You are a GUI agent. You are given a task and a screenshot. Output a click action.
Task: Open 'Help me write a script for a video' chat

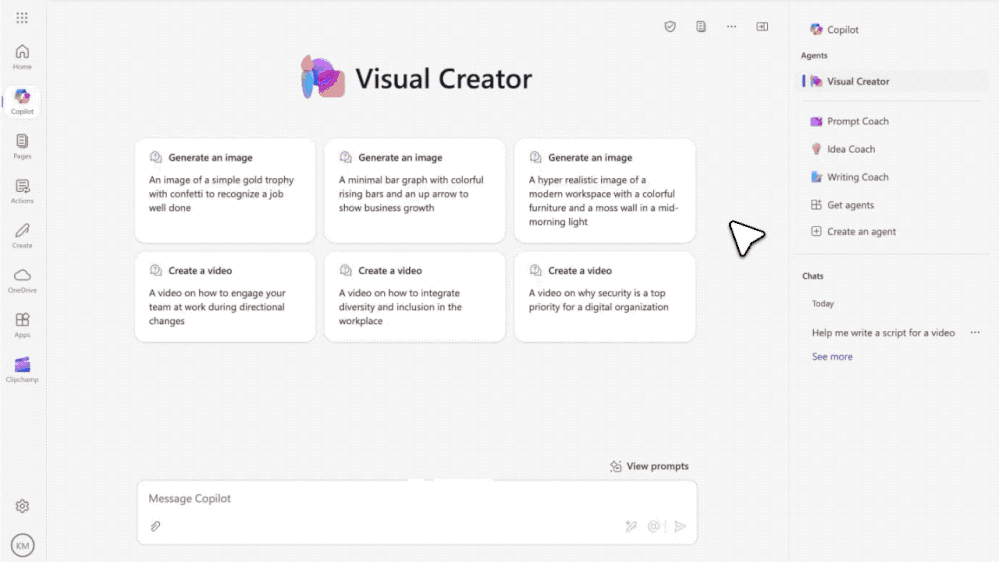pyautogui.click(x=883, y=333)
